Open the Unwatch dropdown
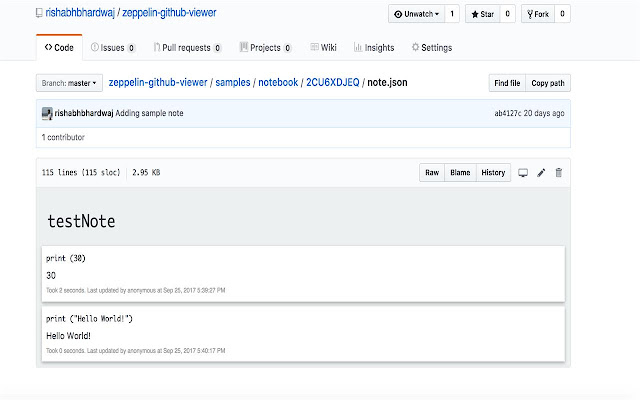 pos(416,14)
